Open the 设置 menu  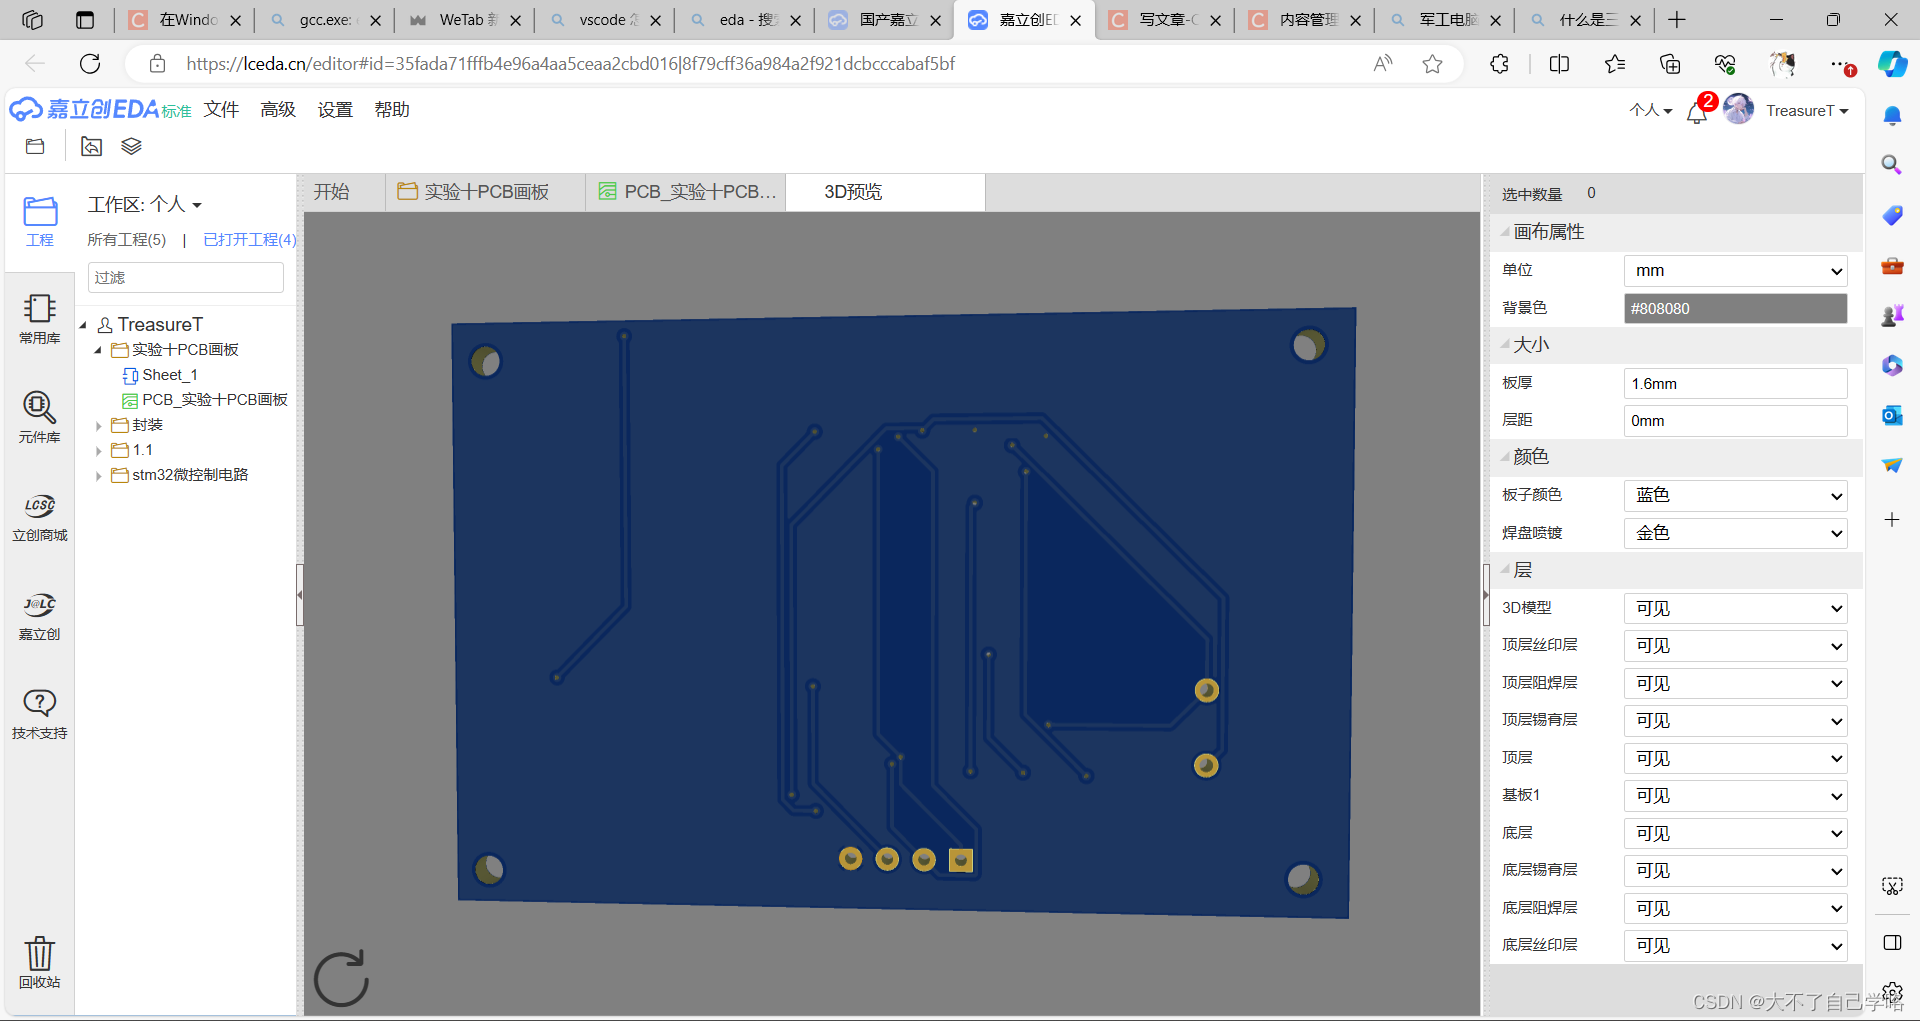pos(335,110)
